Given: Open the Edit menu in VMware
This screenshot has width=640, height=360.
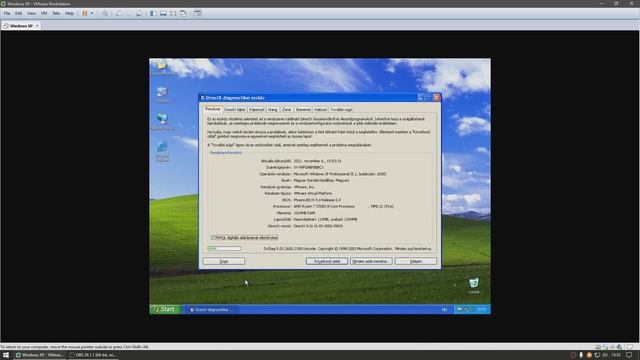Looking at the screenshot, I should coord(18,13).
